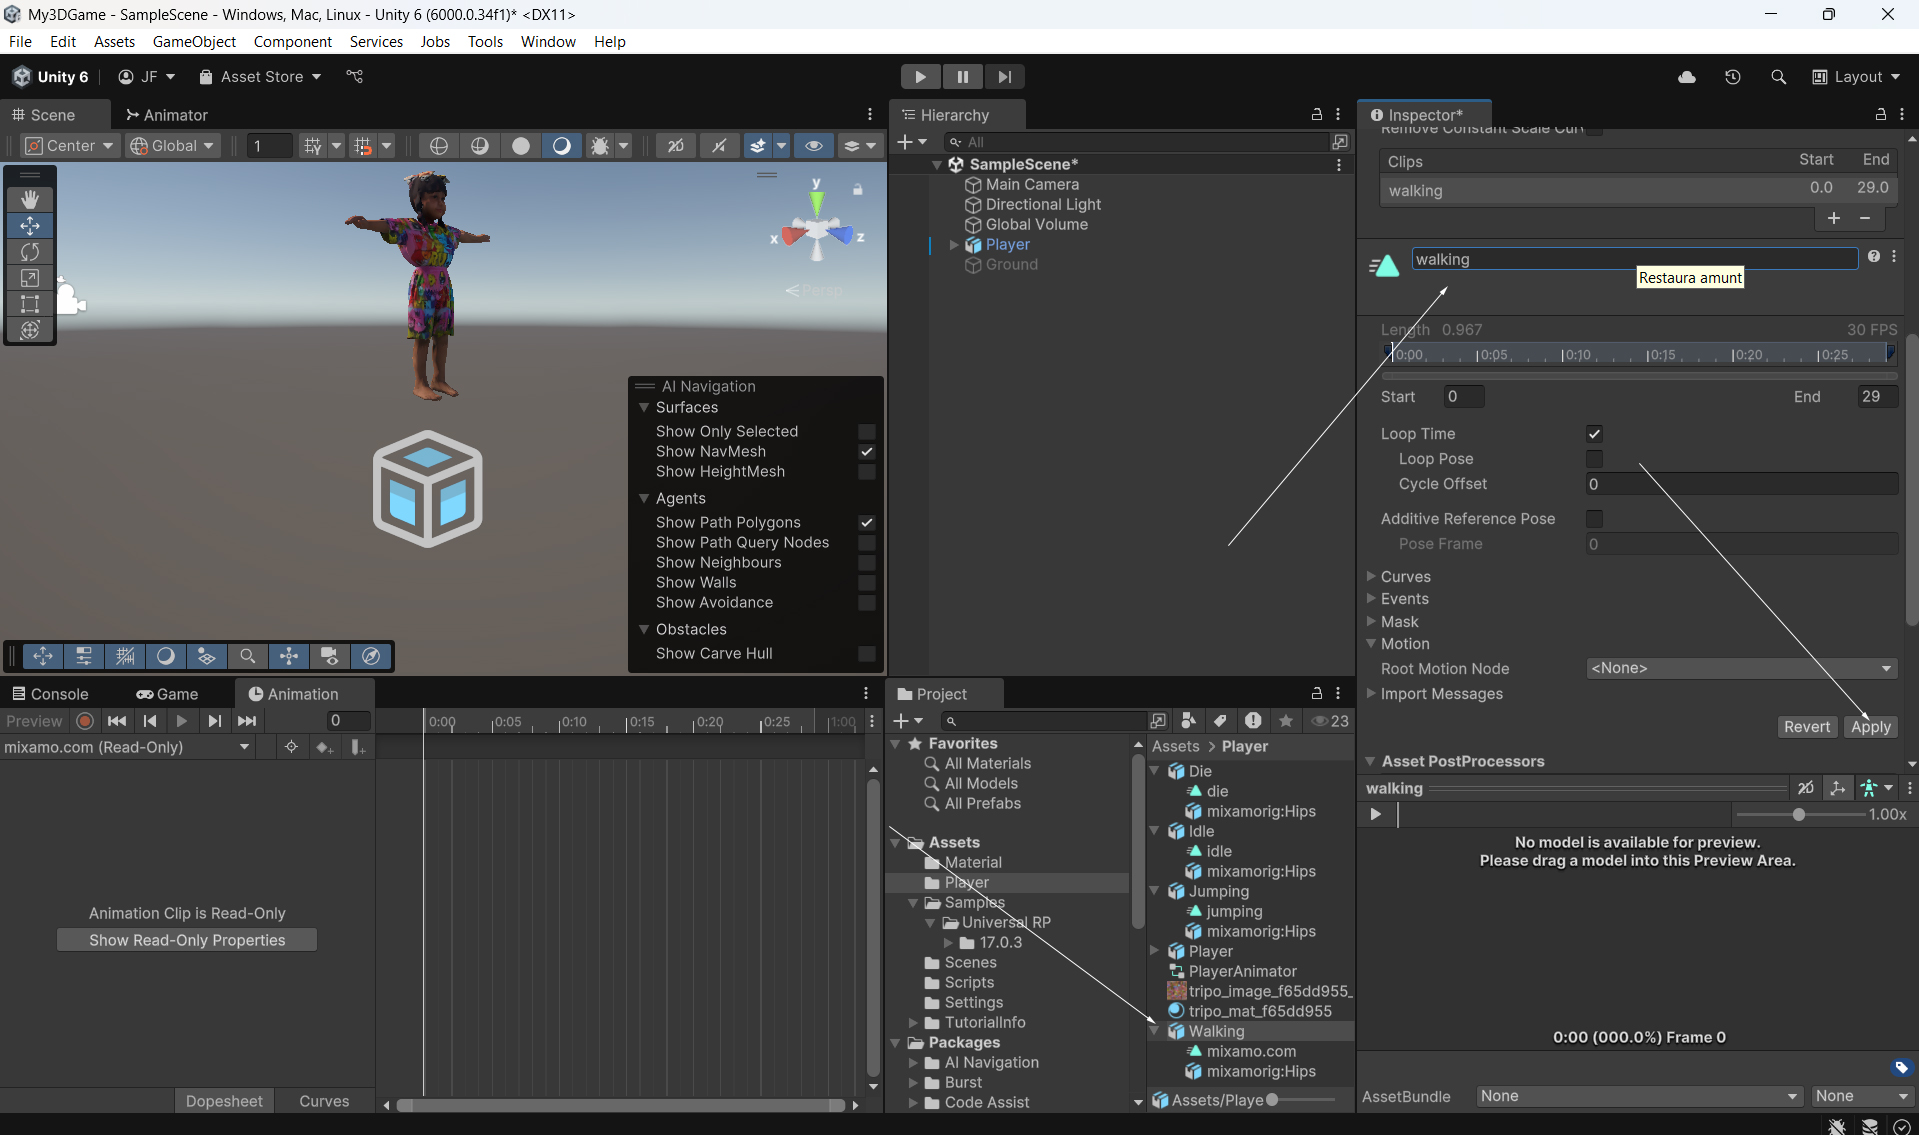Uncheck the Loop Time checkbox

click(1594, 434)
